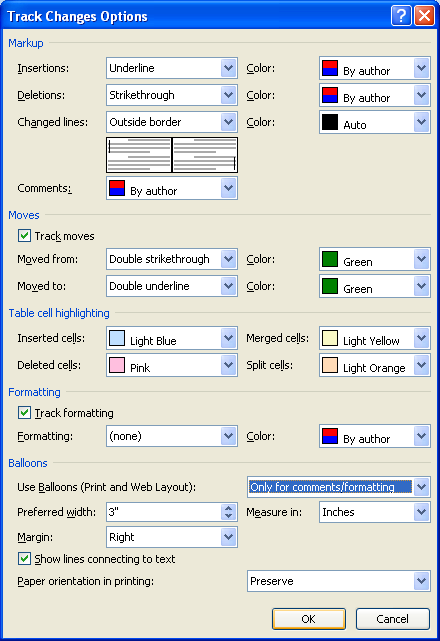Decrease Preferred width with the down arrow
The image size is (440, 641).
pyautogui.click(x=229, y=516)
